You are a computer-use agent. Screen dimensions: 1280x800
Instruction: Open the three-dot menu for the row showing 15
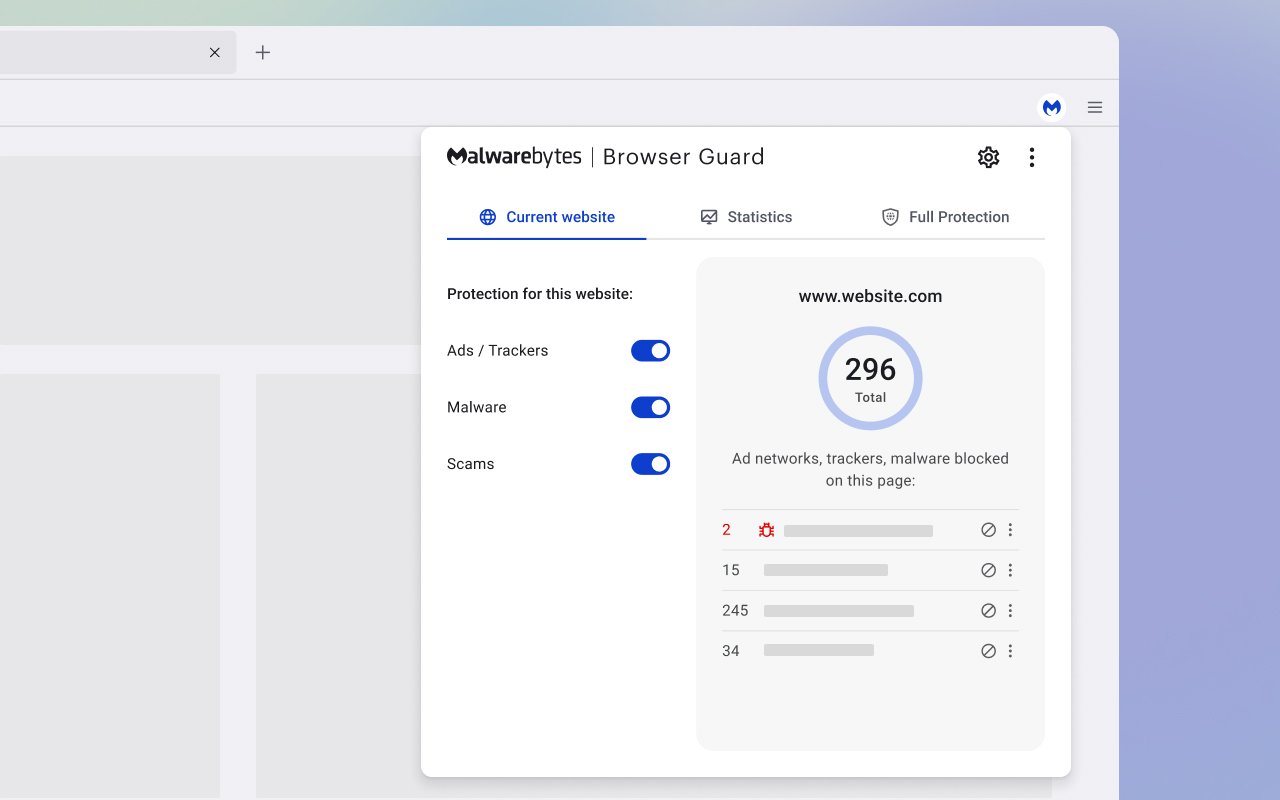point(1010,569)
